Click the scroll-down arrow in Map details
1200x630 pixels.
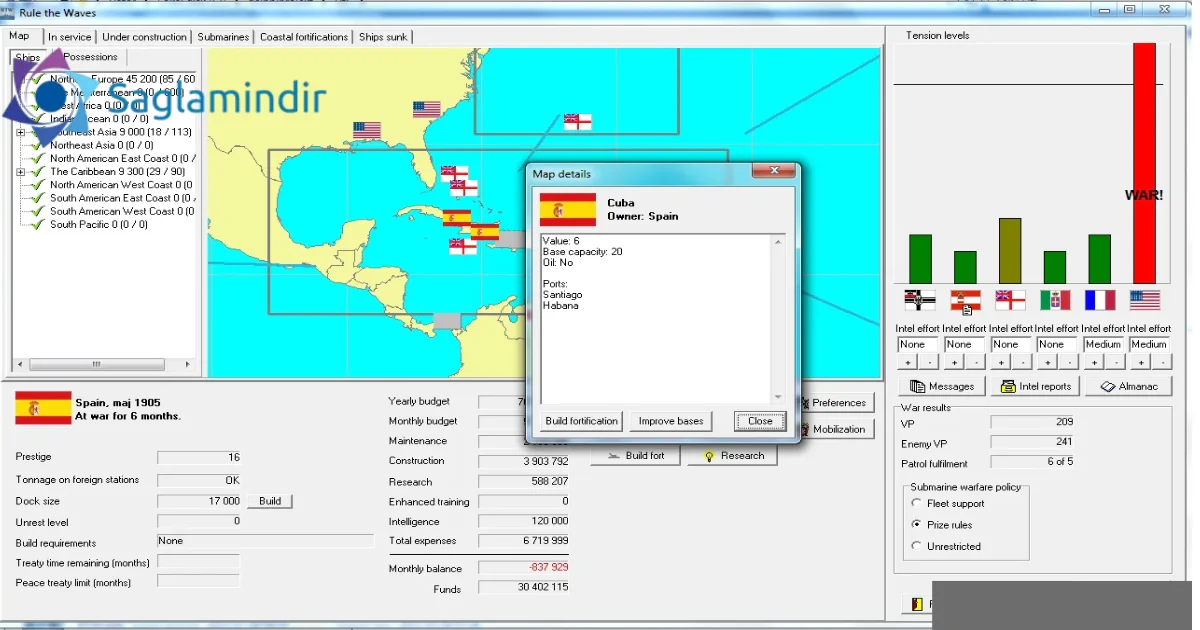tap(777, 396)
